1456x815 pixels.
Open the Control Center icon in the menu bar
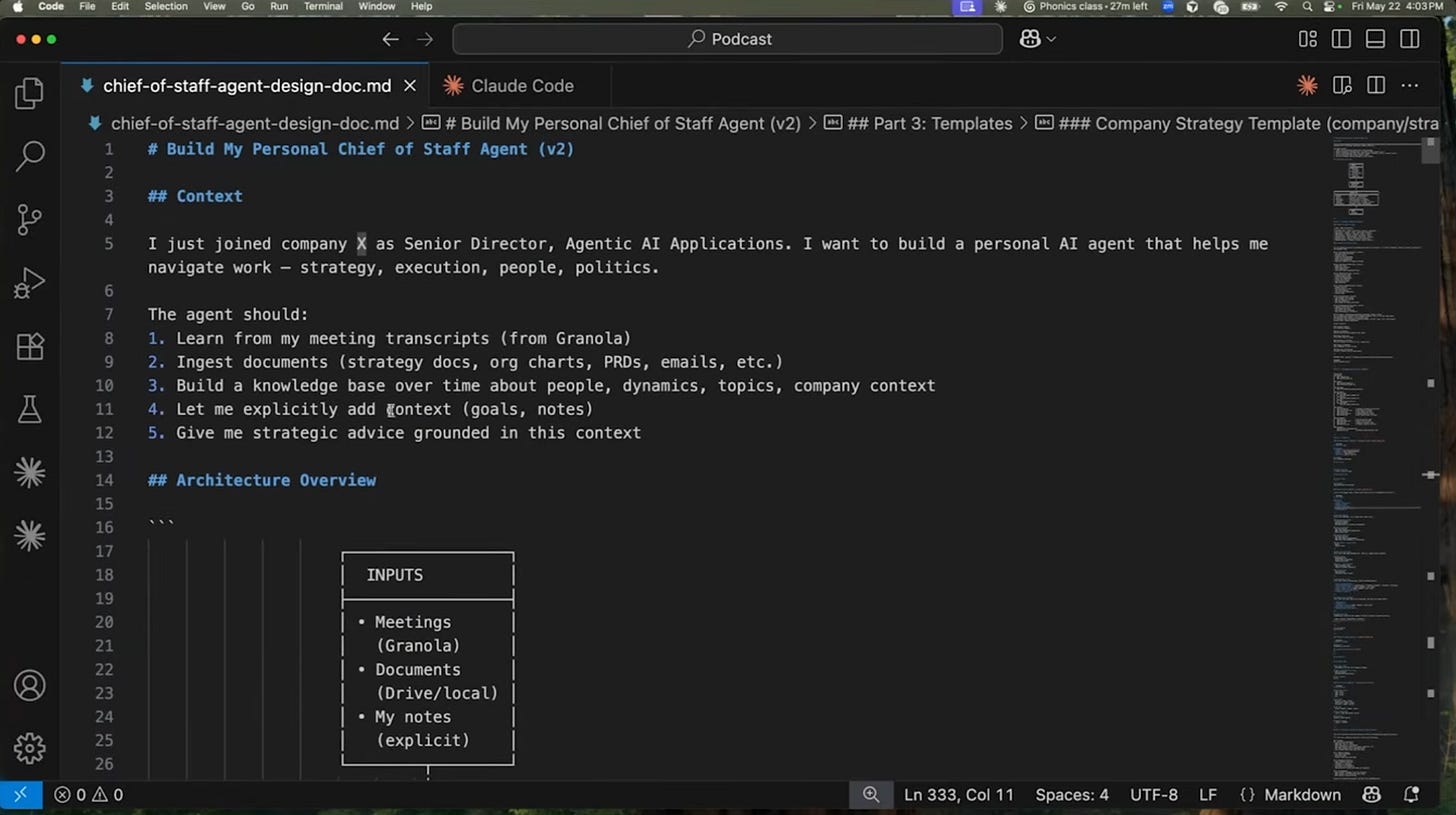pos(1331,7)
